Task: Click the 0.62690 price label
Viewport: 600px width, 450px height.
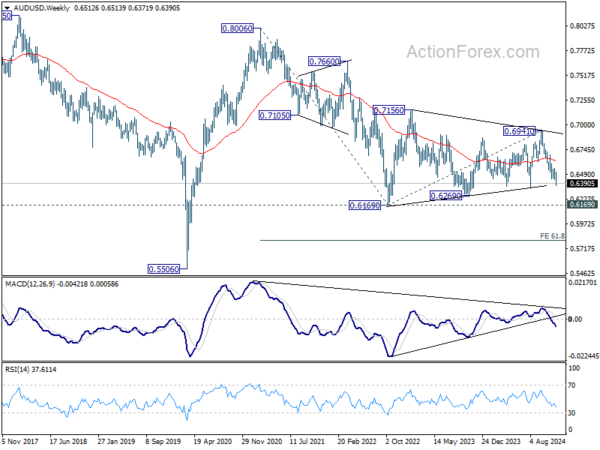Action: tap(446, 196)
